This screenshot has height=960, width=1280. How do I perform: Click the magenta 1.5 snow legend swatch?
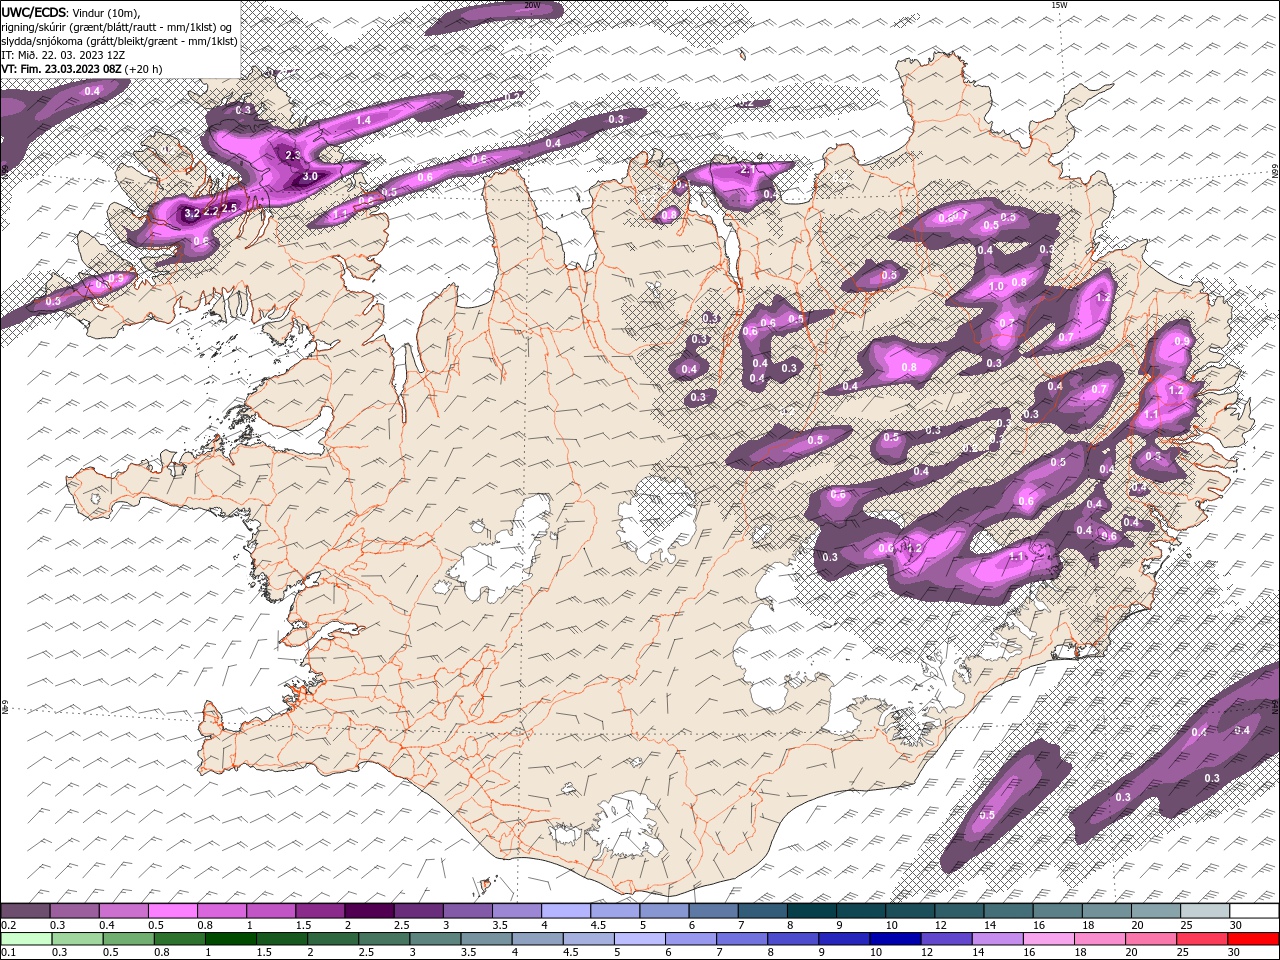pos(320,911)
